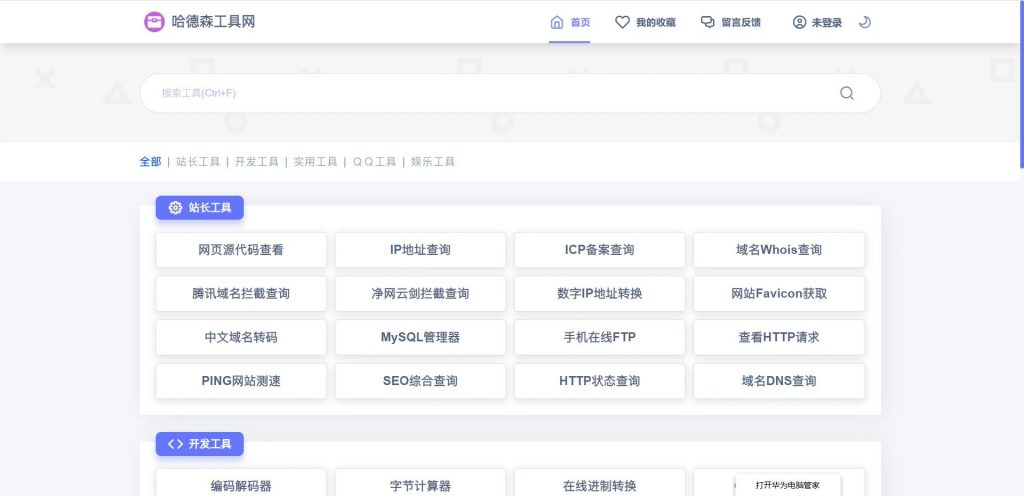
Task: Select the 实用工具 category filter
Action: click(315, 161)
